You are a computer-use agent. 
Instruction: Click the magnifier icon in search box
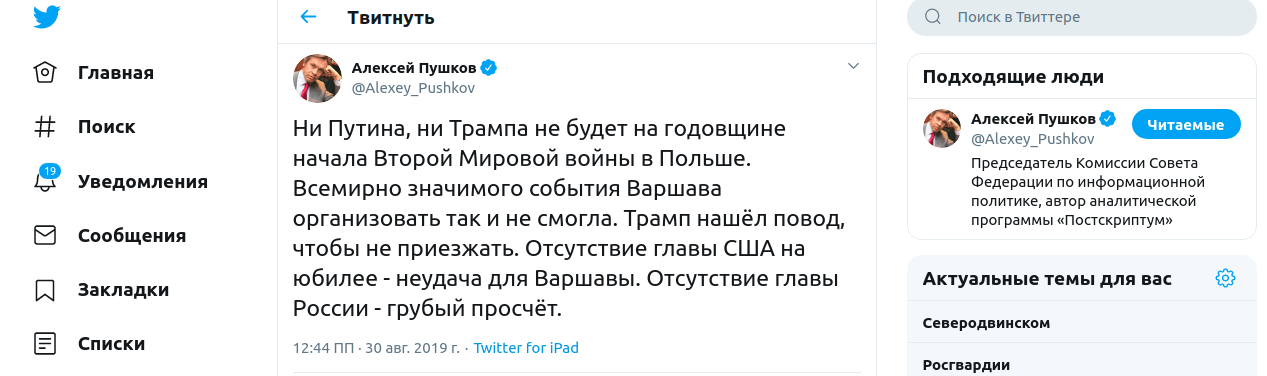933,17
